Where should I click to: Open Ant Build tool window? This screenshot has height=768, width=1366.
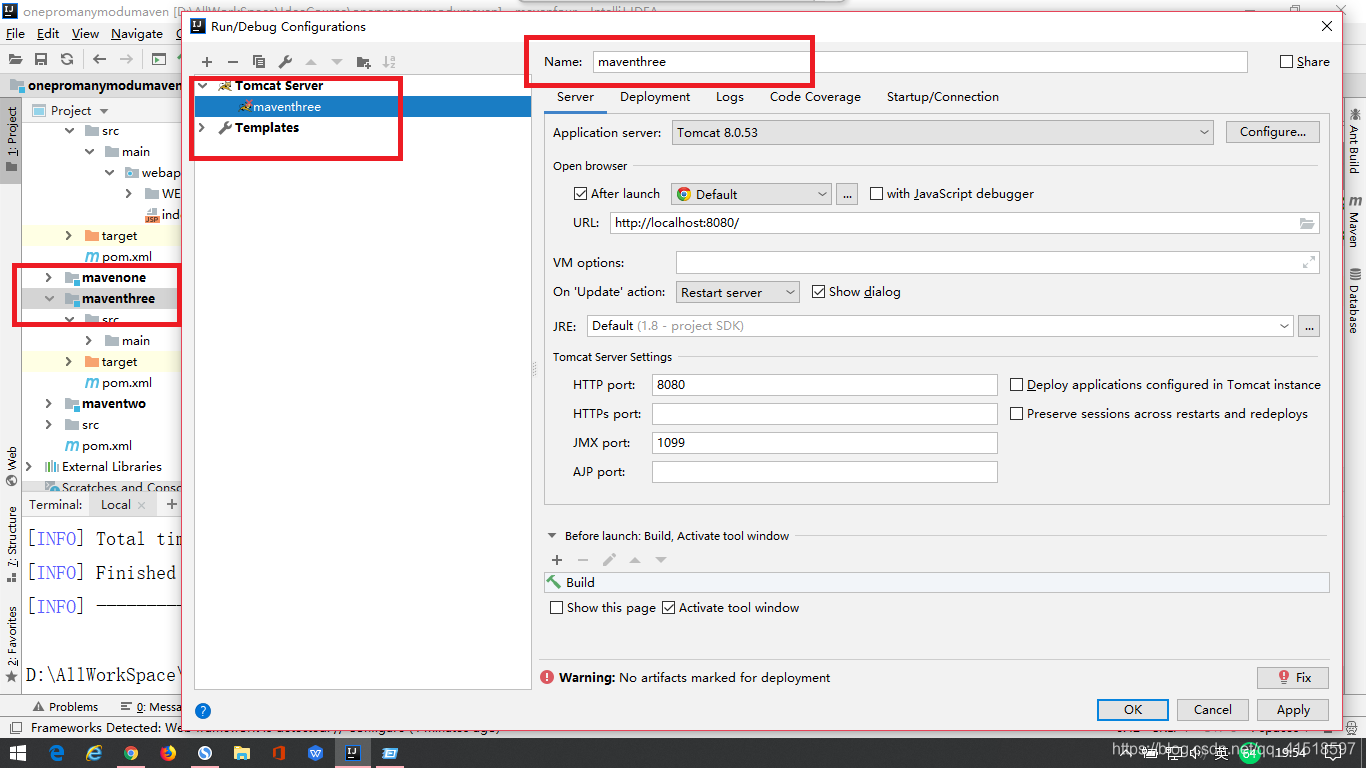(1354, 141)
